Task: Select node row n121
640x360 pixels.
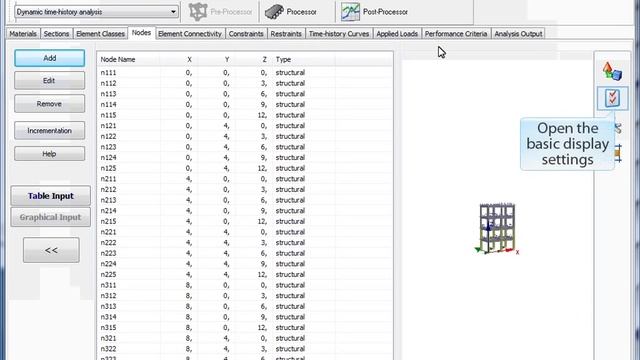Action: pyautogui.click(x=245, y=126)
